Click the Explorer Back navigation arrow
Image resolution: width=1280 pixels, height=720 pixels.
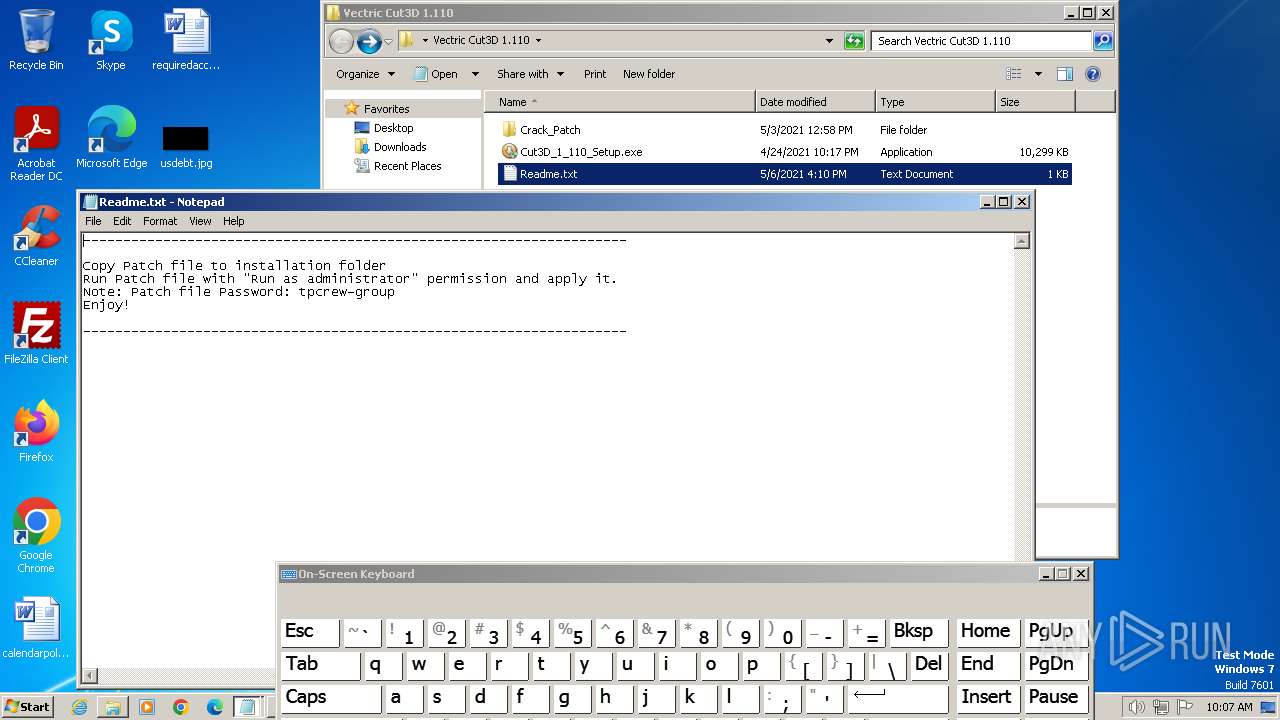[x=341, y=41]
